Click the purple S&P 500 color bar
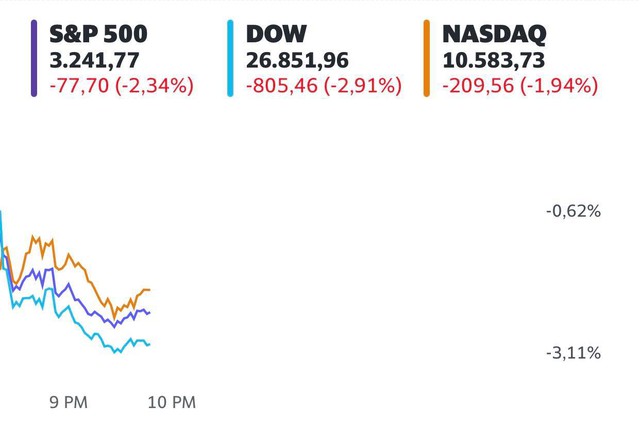The height and width of the screenshot is (423, 640). 34,58
